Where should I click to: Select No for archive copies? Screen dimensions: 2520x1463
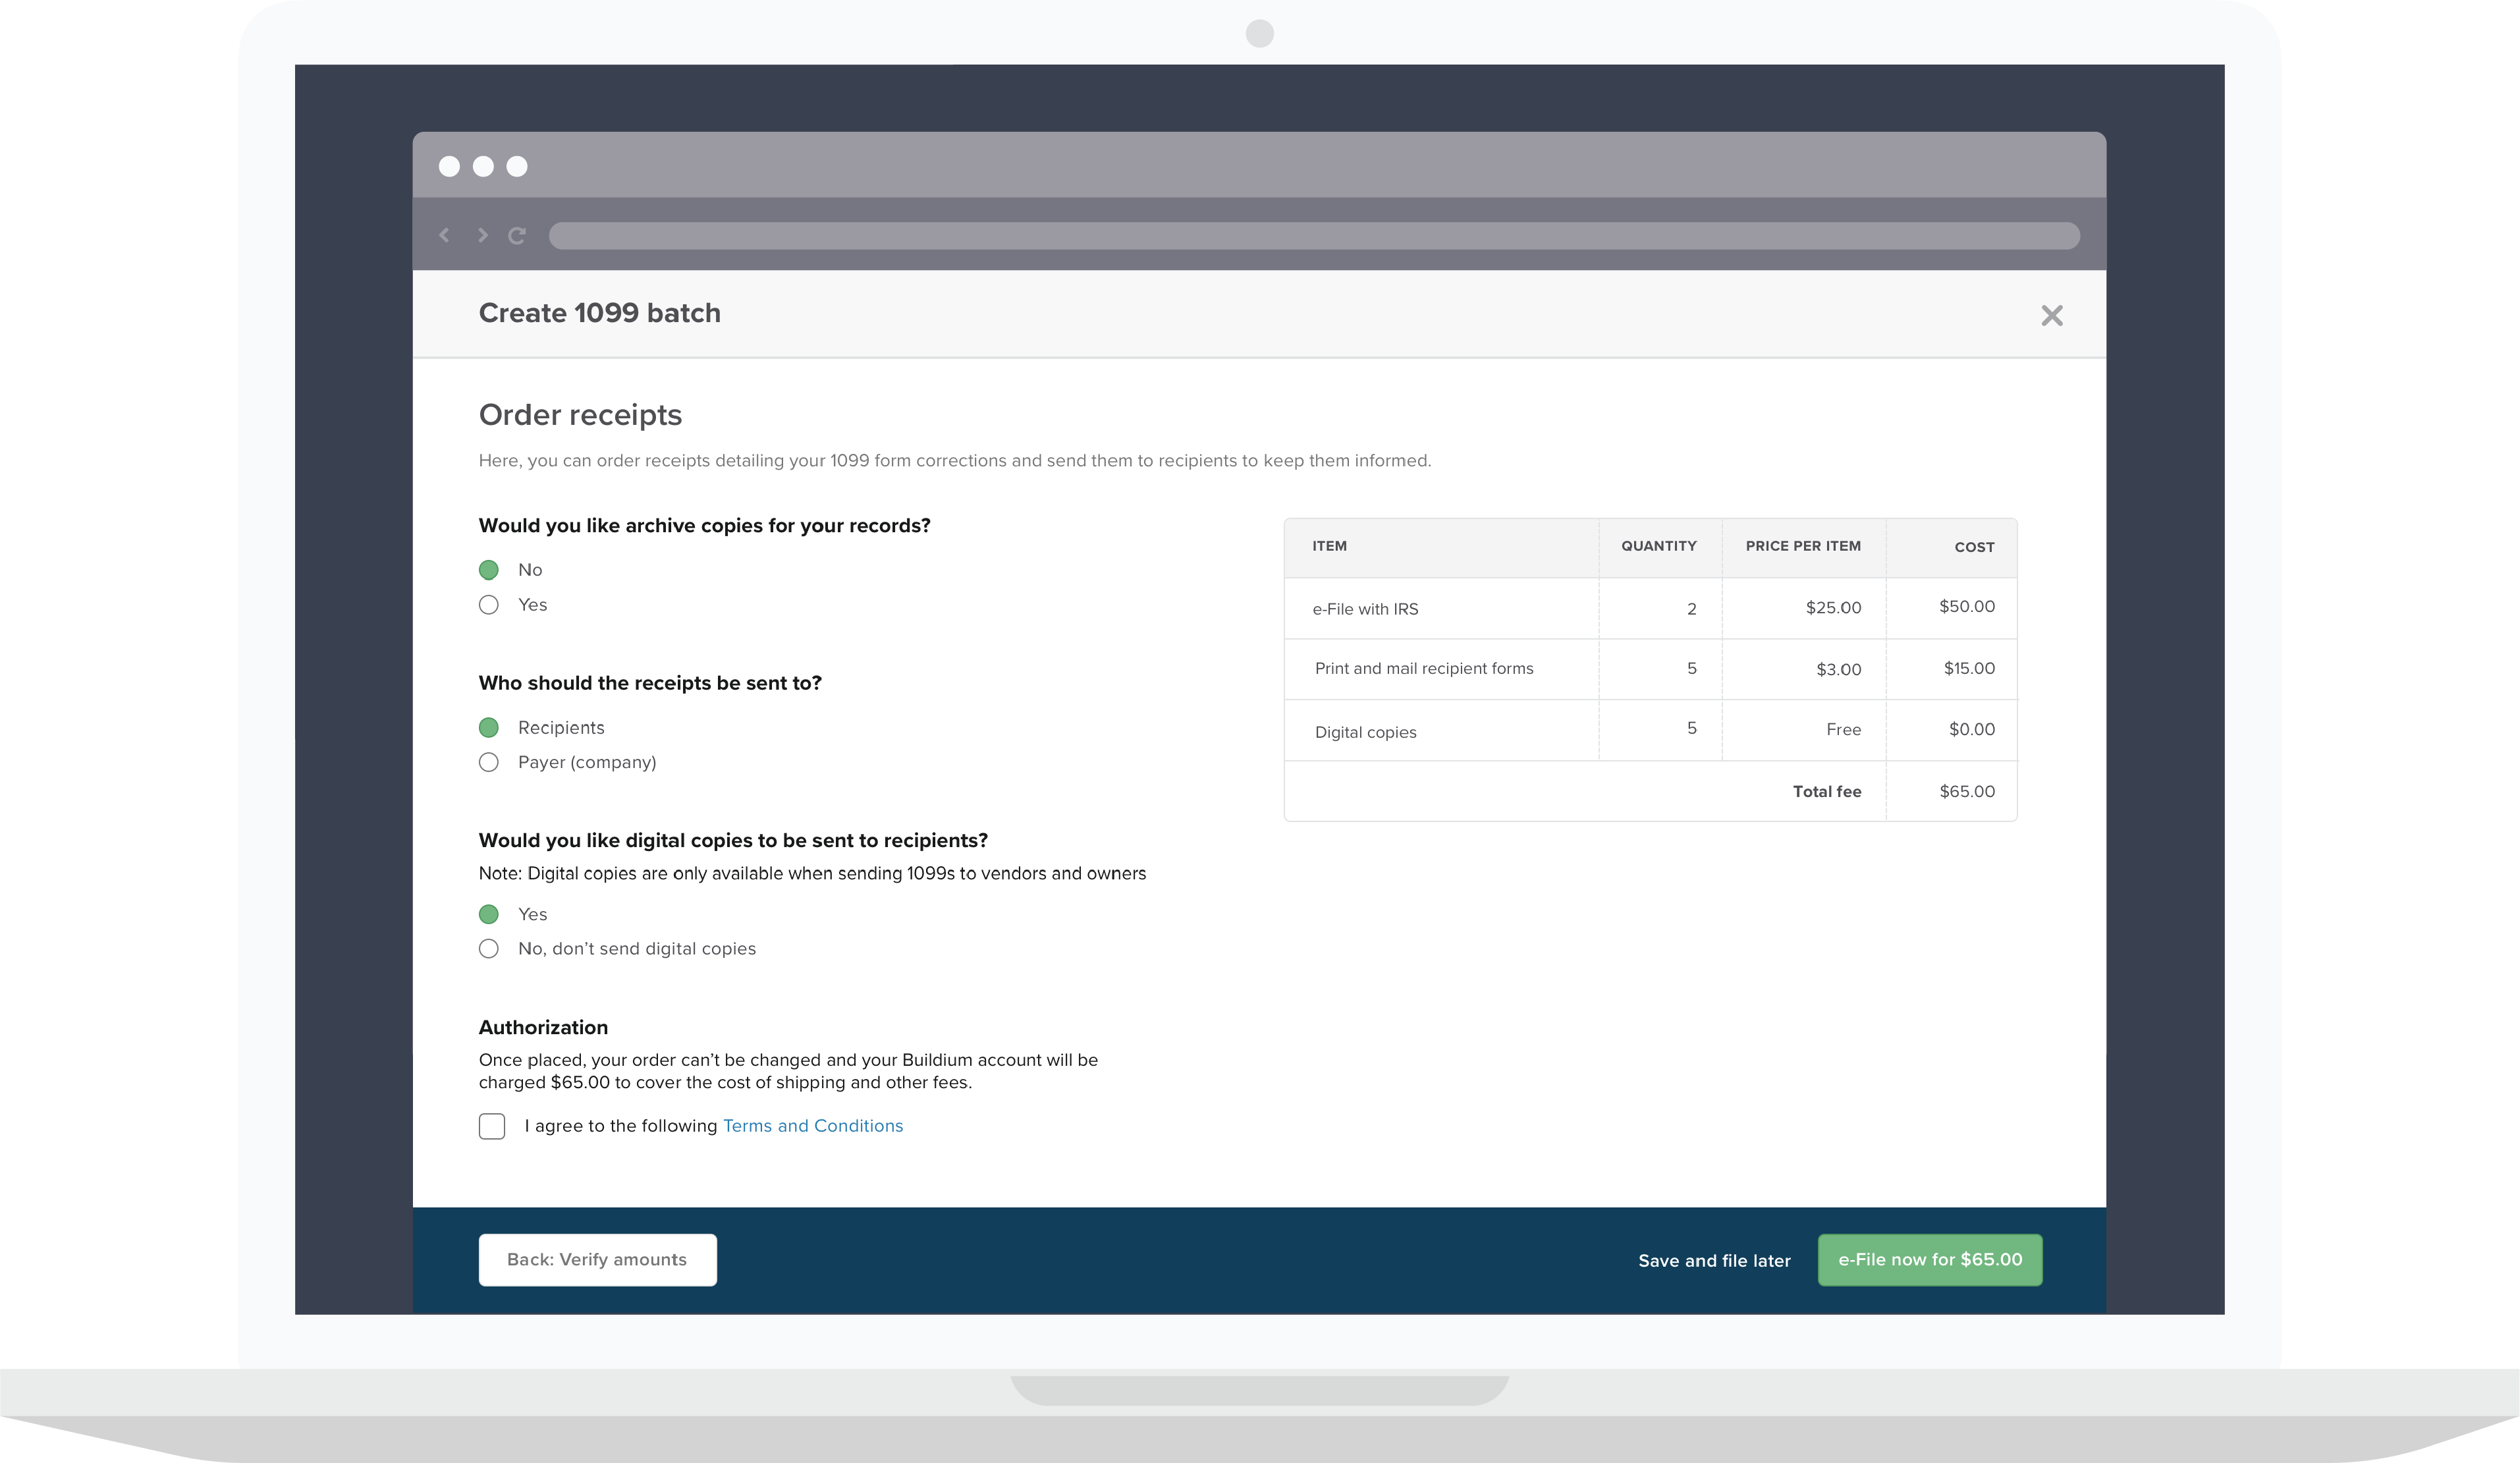[489, 570]
